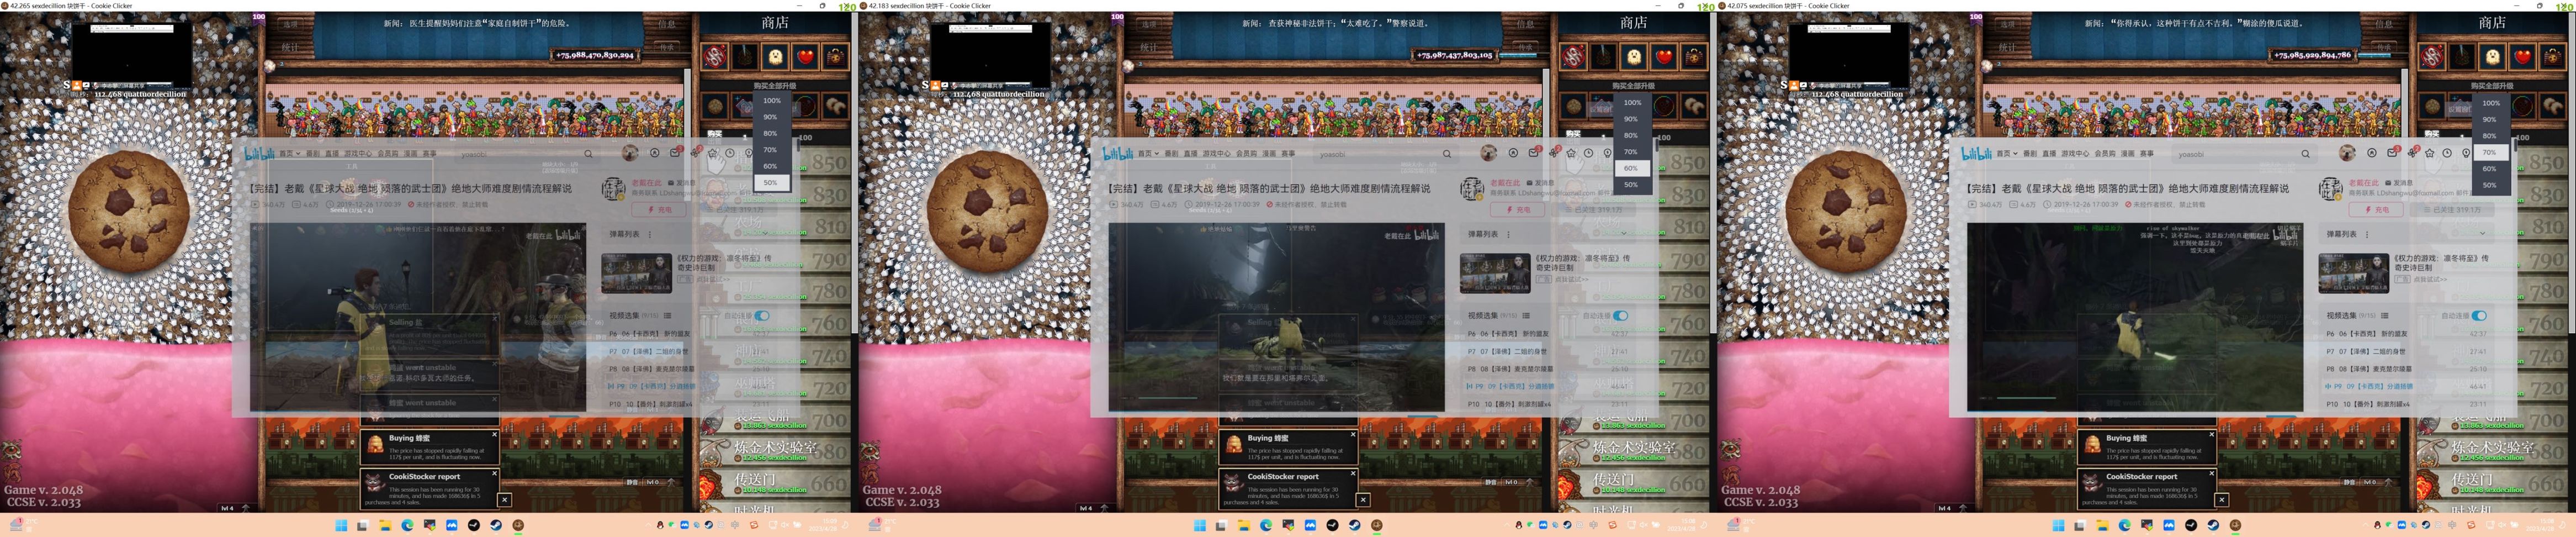Viewport: 2576px width, 537px height.
Task: Choose 60% in the 42.183 window opacity list
Action: click(1631, 168)
